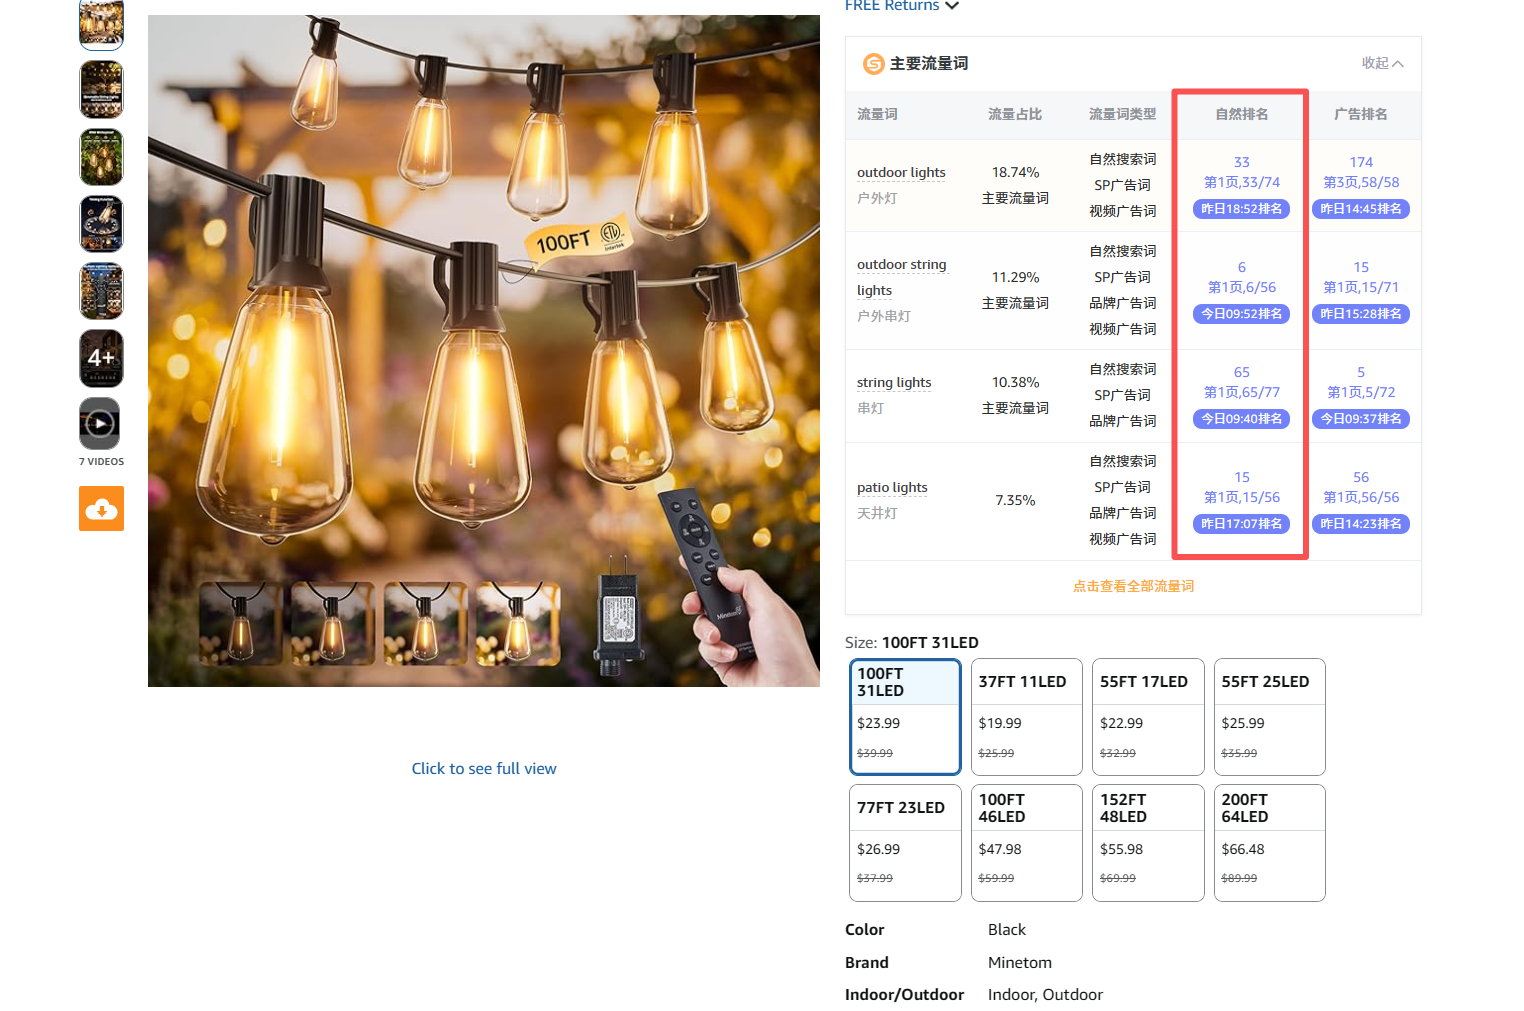Viewport: 1524px width, 1011px height.
Task: Click the 昨日18:52排名 badge
Action: pos(1241,209)
